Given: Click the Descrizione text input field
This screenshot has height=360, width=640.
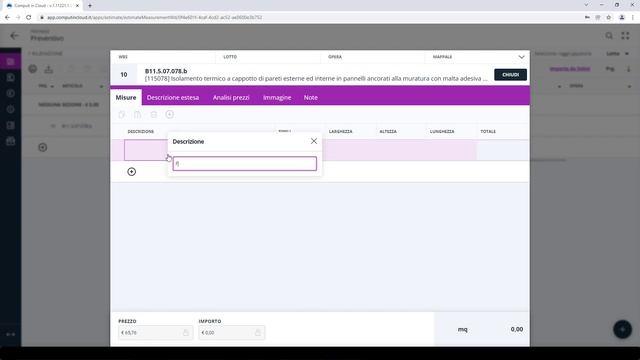Looking at the screenshot, I should 244,164.
